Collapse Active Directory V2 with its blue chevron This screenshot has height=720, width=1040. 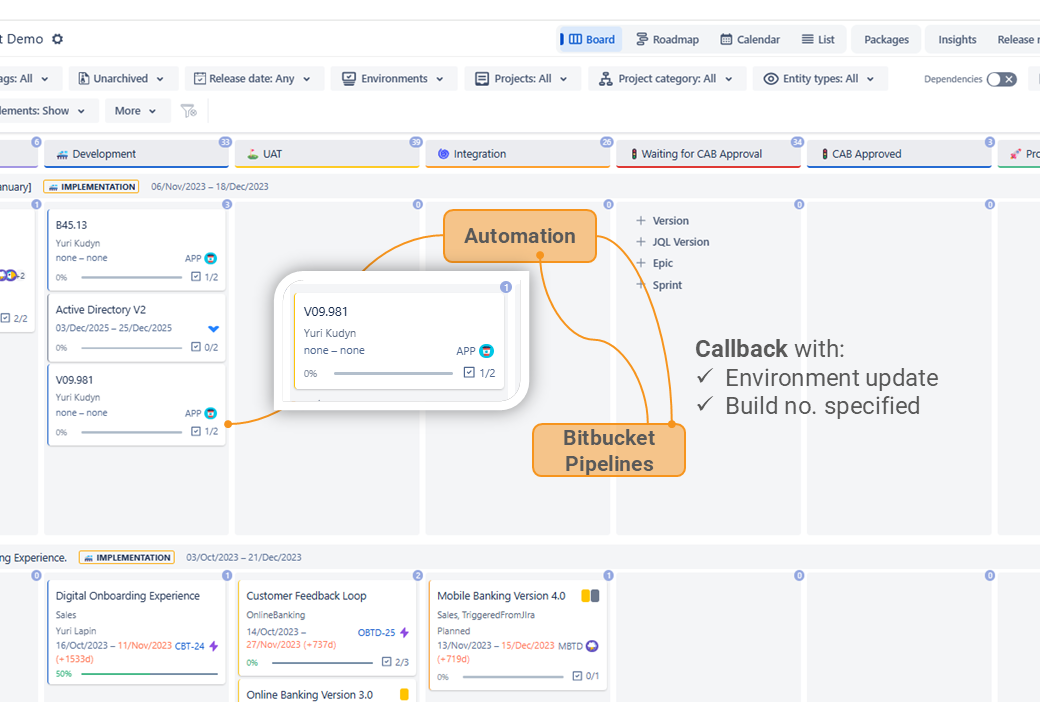pyautogui.click(x=212, y=328)
